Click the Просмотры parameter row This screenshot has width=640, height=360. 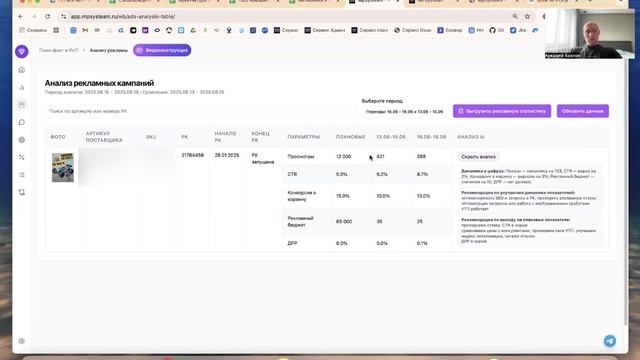point(301,157)
